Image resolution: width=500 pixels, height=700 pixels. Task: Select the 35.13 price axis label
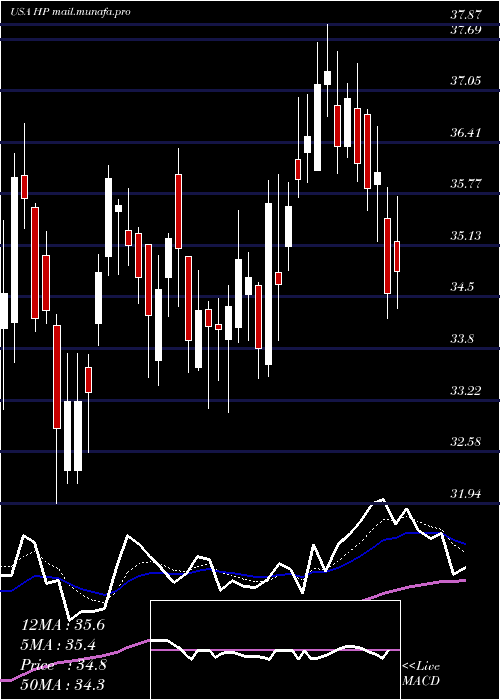(466, 235)
